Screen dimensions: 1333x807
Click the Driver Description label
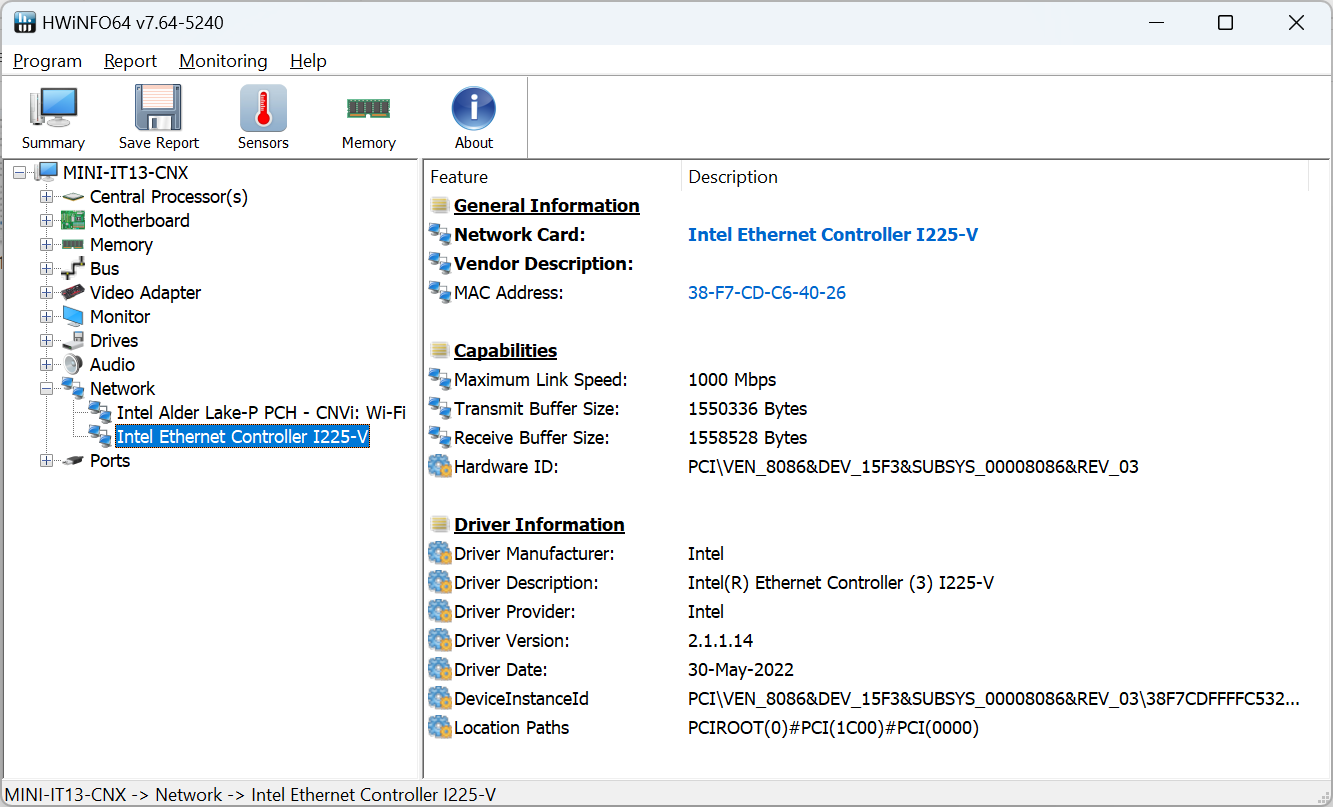[526, 582]
